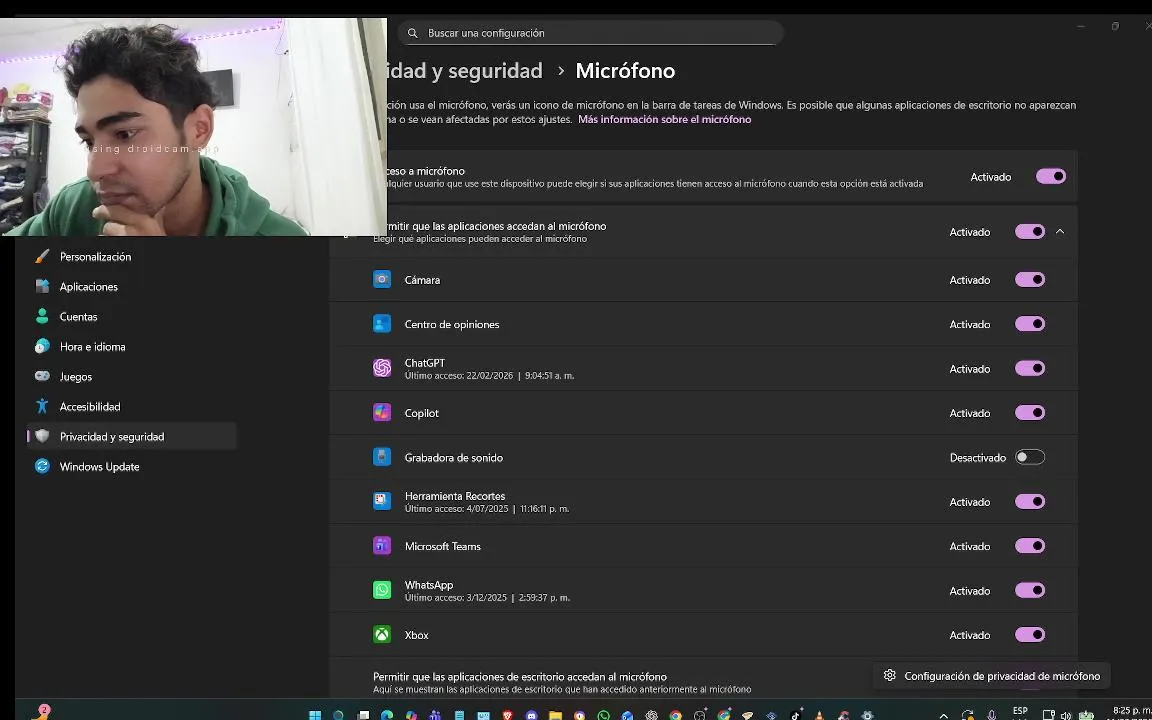This screenshot has width=1152, height=720.
Task: Collapse the app microphone access list chevron
Action: 1059,231
